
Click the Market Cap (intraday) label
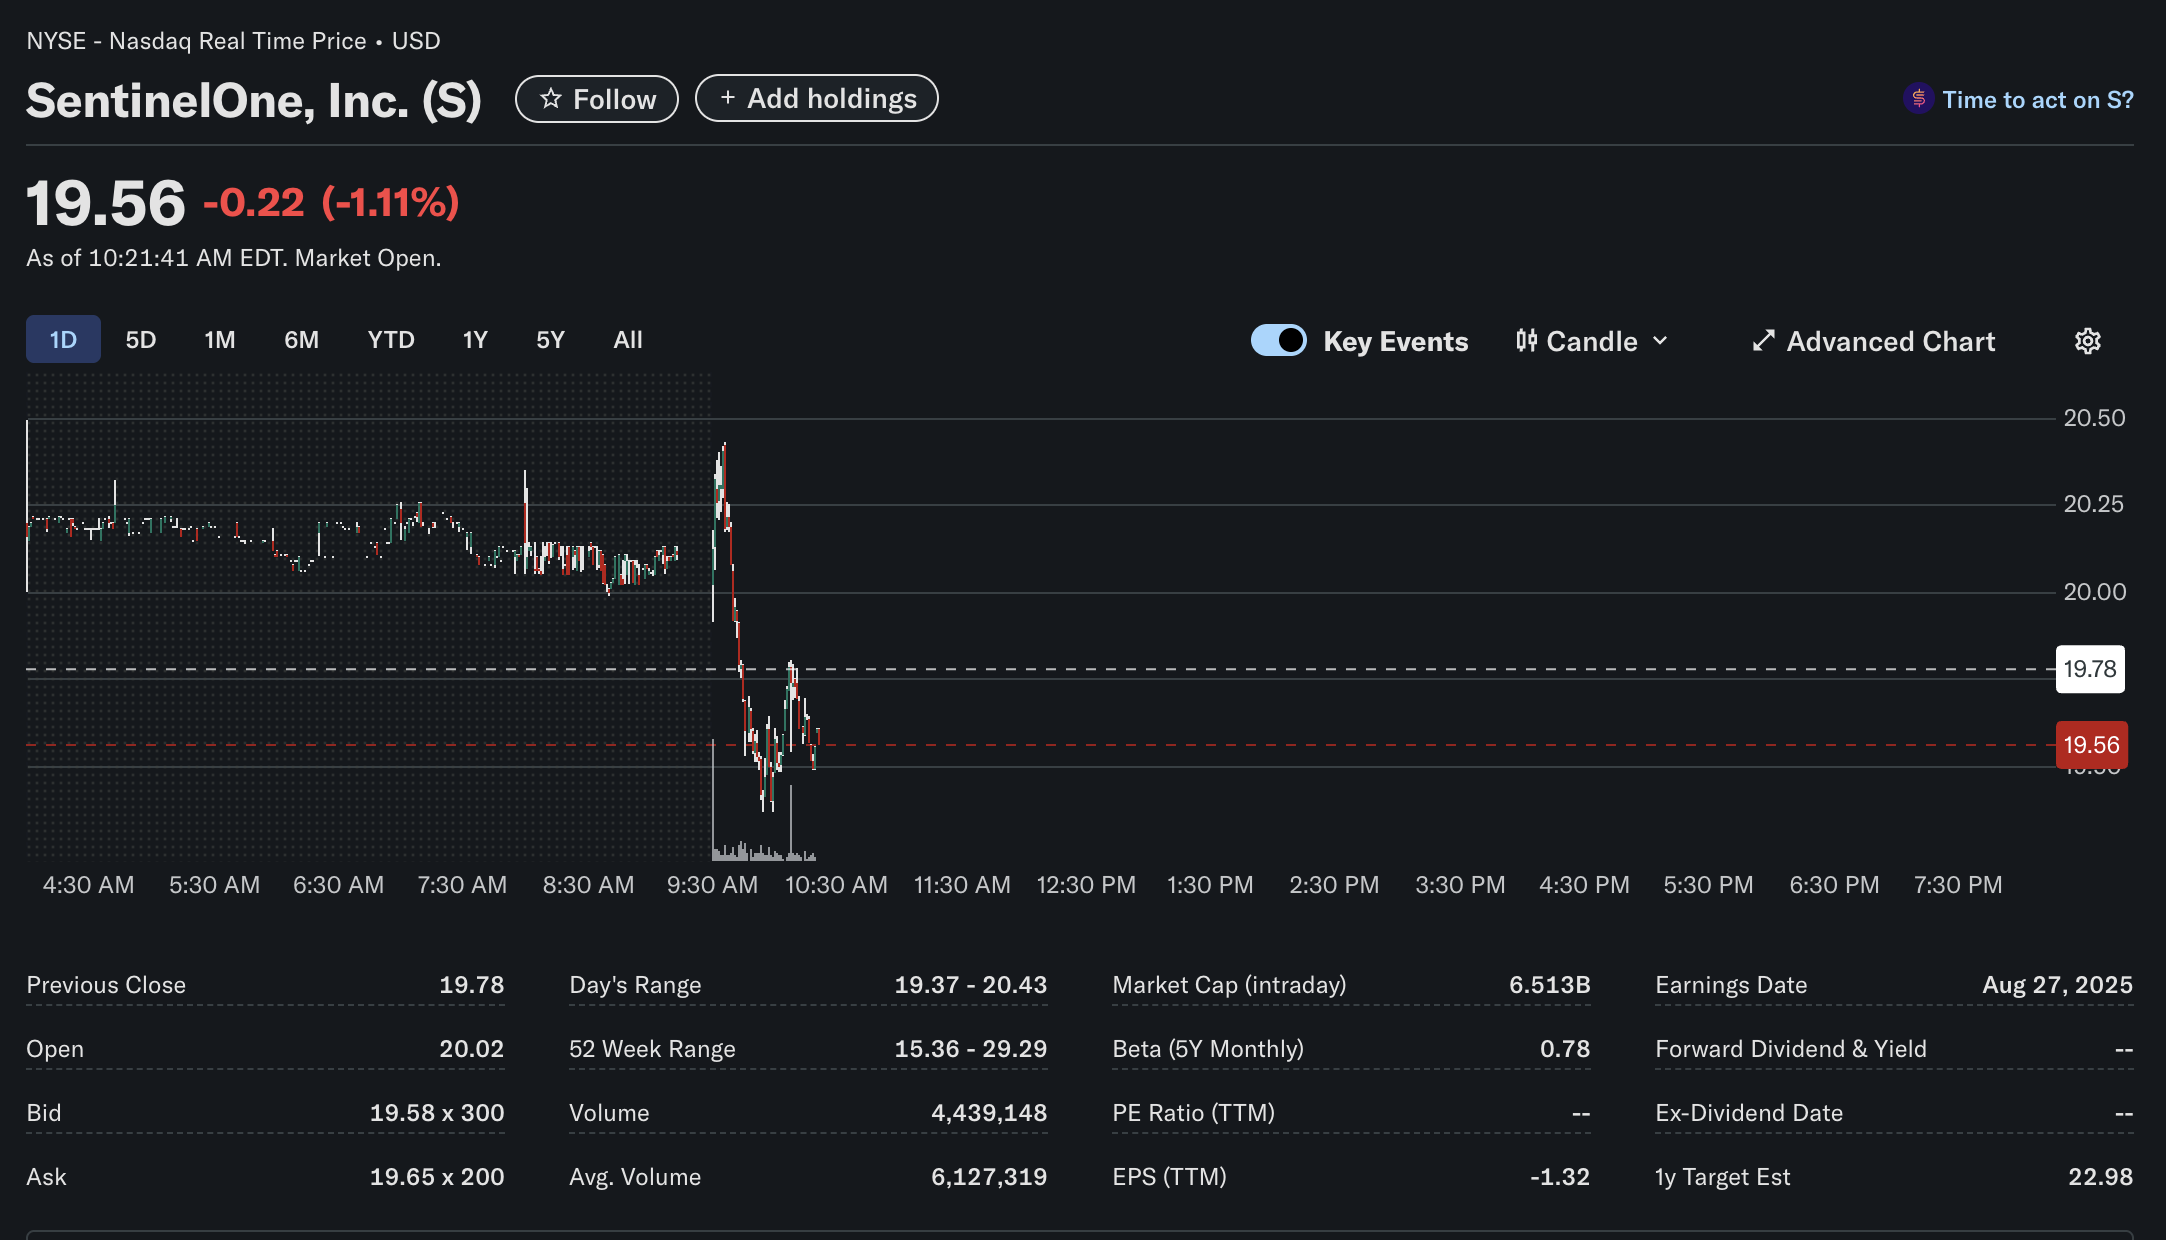[x=1229, y=985]
